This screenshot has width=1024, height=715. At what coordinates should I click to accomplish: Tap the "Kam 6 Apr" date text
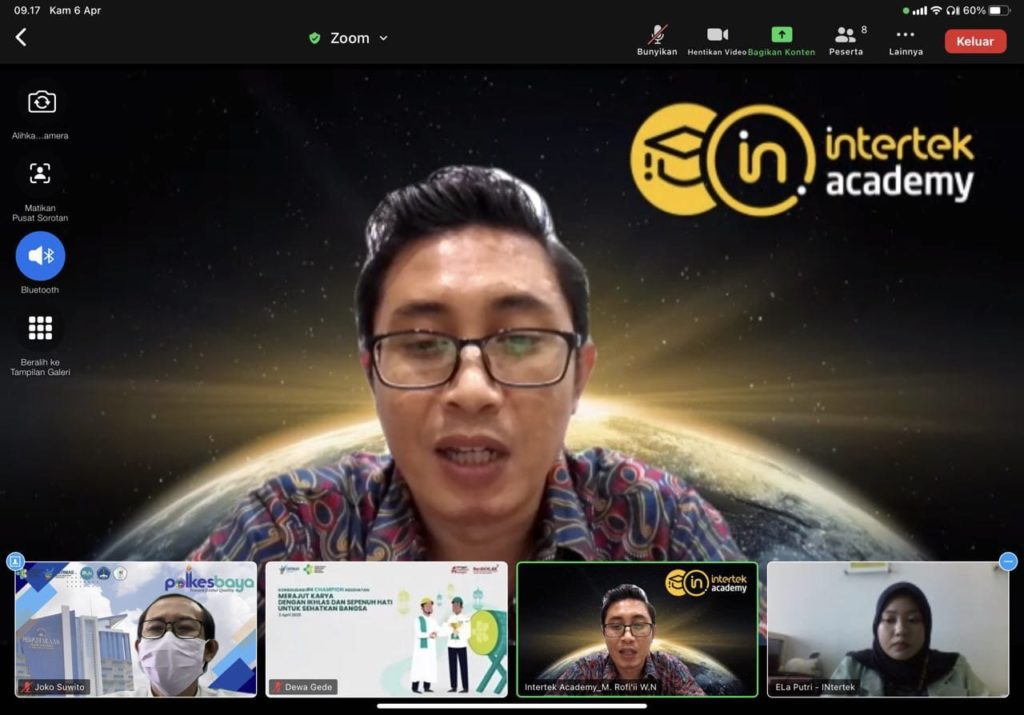[x=75, y=10]
